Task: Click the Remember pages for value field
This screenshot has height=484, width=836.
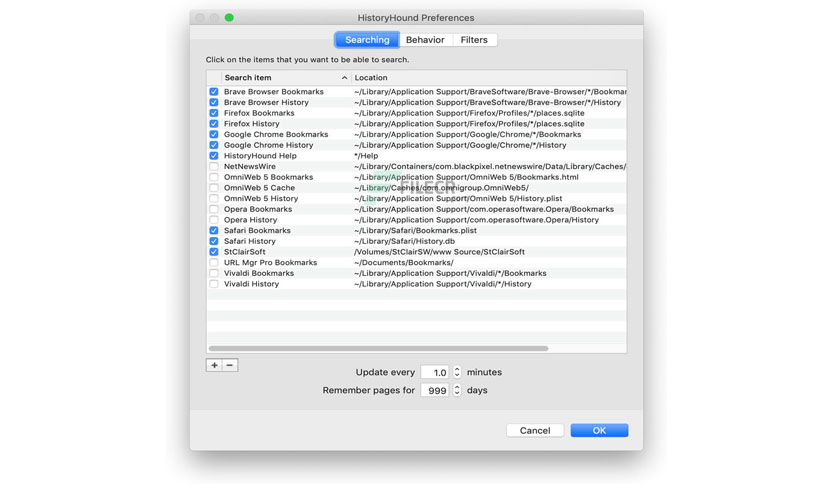Action: (x=436, y=391)
